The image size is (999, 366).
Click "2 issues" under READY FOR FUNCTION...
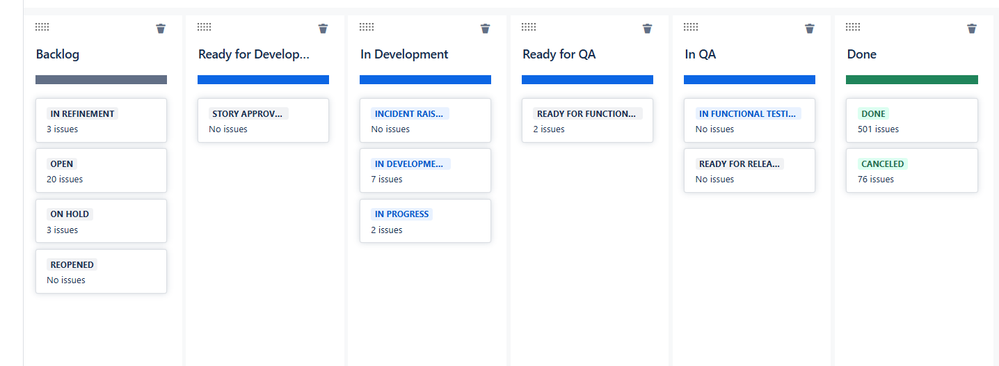pos(549,129)
